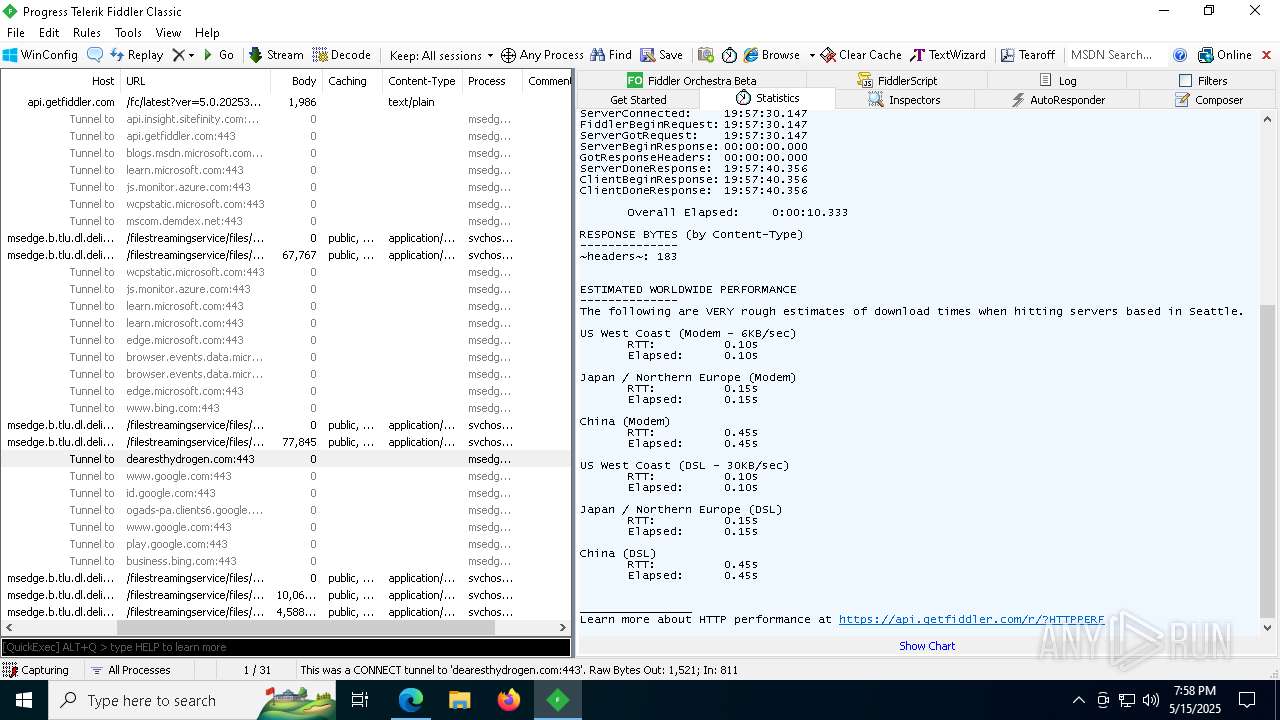Click the comment speech bubble icon

pyautogui.click(x=95, y=55)
